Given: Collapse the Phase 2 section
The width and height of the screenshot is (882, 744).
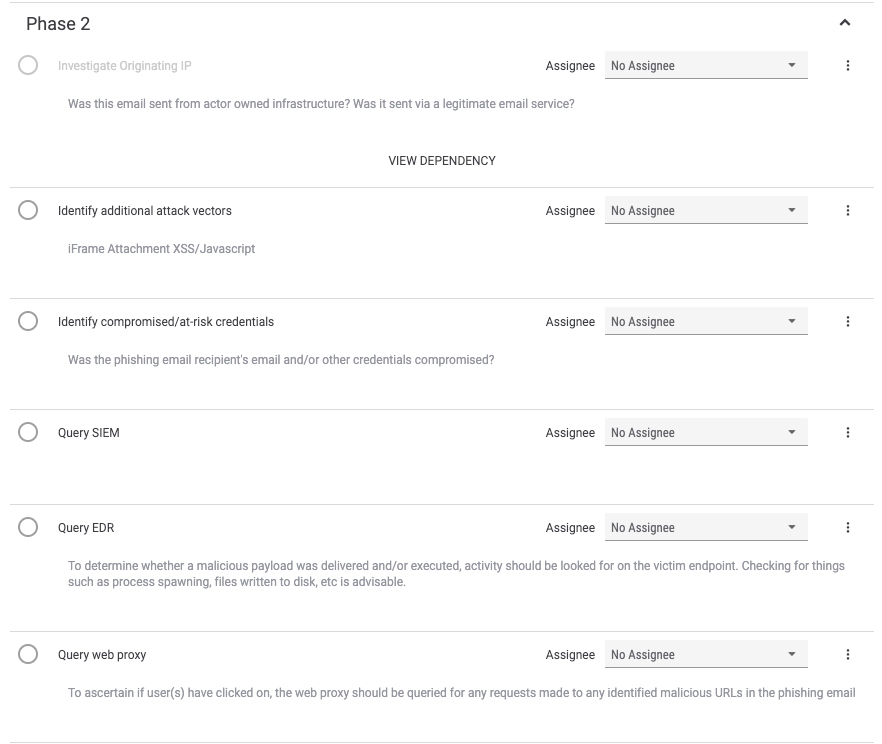Looking at the screenshot, I should (x=844, y=22).
